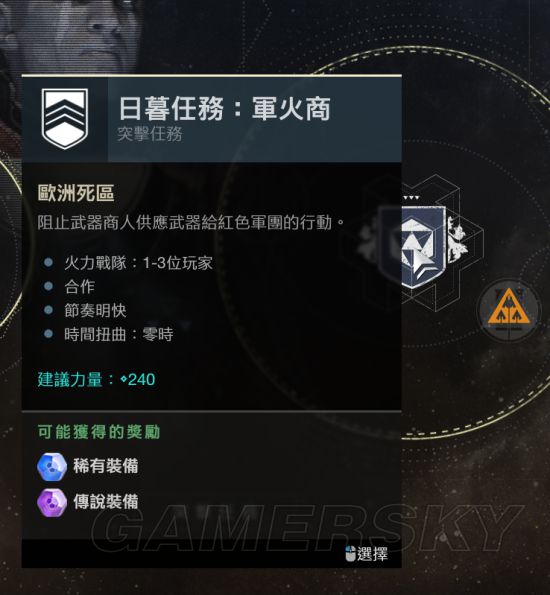Click the 節奏明快 modifier entry

[95, 310]
